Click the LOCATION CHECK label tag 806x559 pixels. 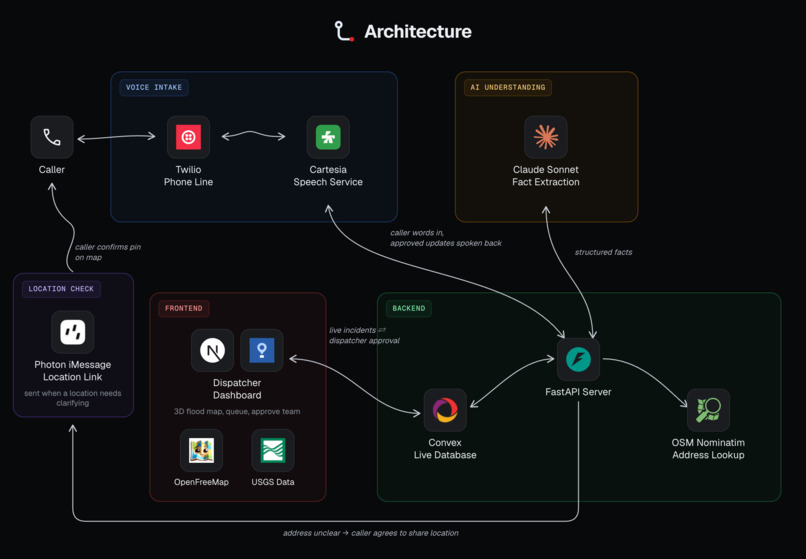click(61, 289)
